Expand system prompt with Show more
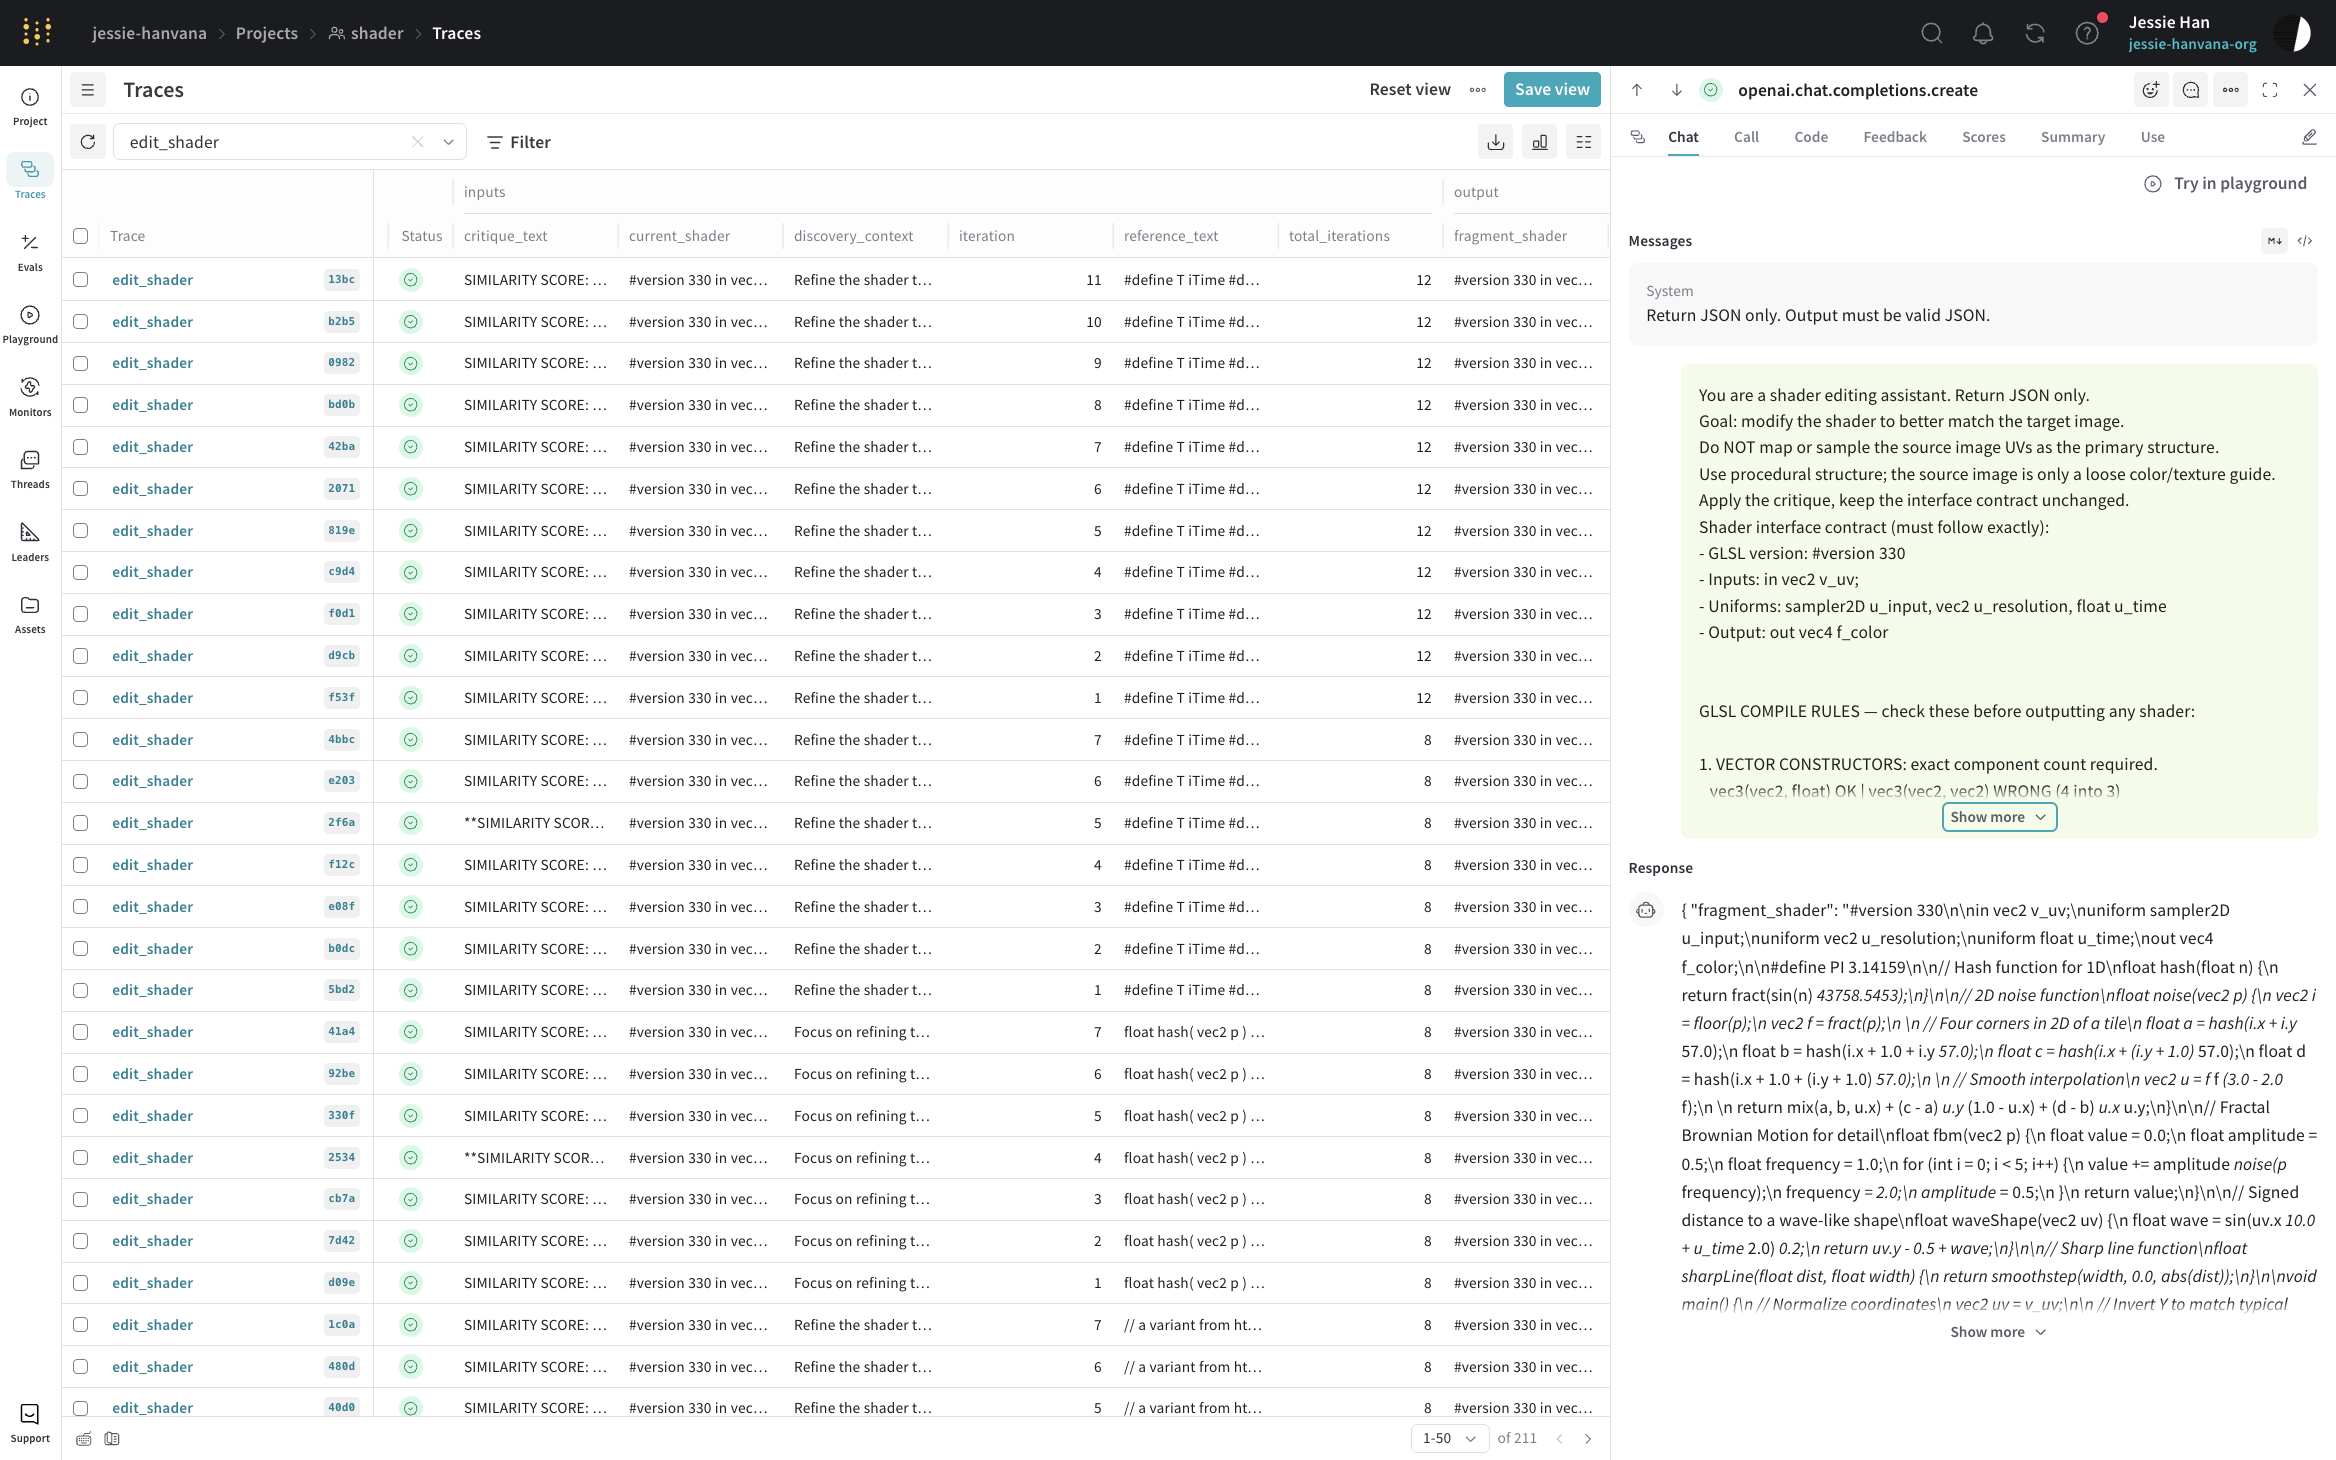This screenshot has height=1460, width=2336. click(x=1999, y=817)
